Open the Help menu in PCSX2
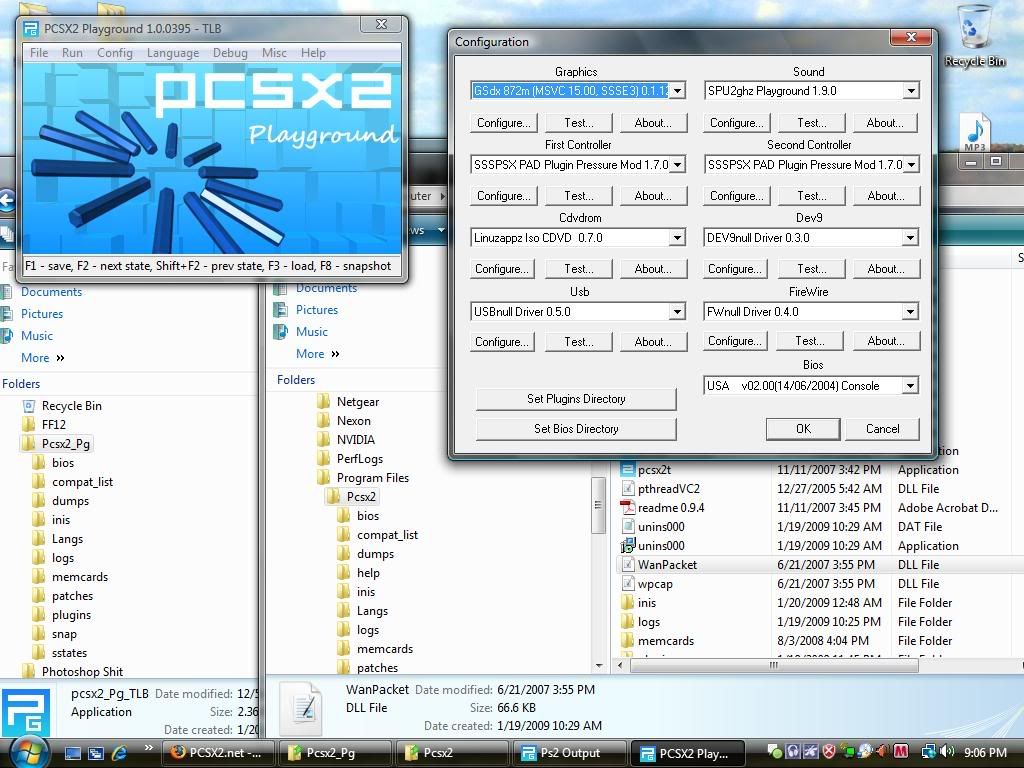 tap(313, 53)
